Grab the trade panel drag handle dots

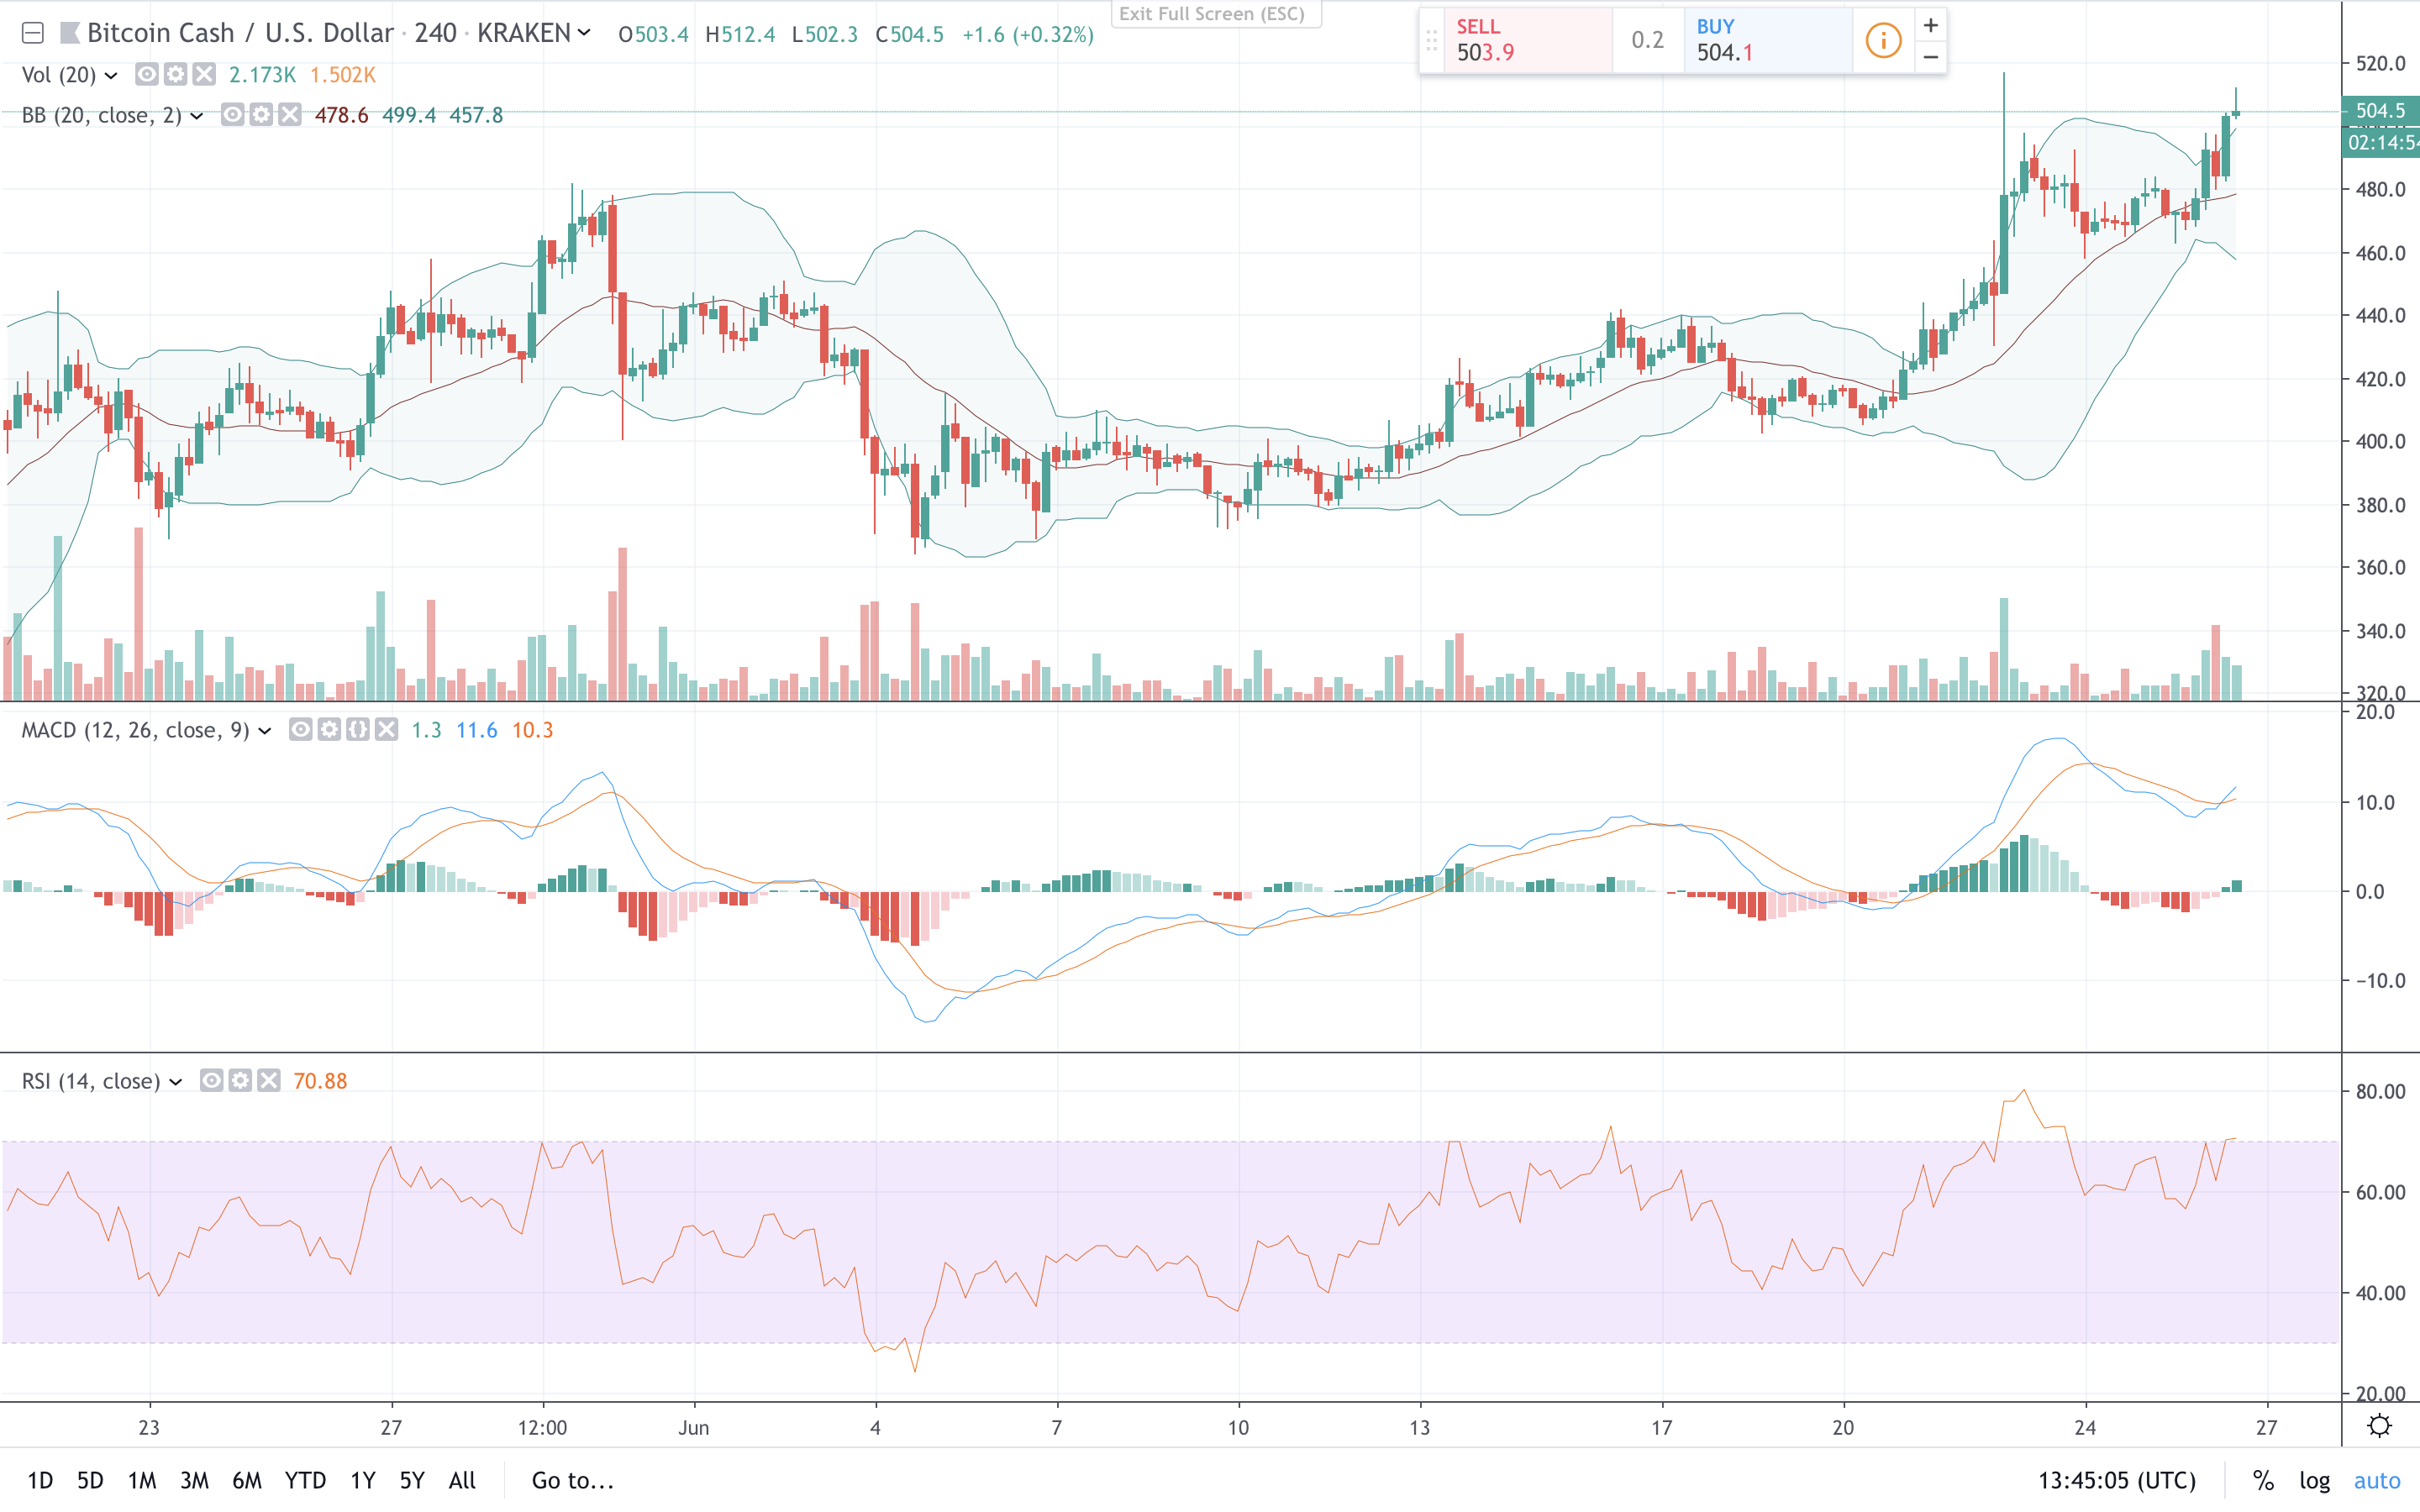pyautogui.click(x=1432, y=41)
